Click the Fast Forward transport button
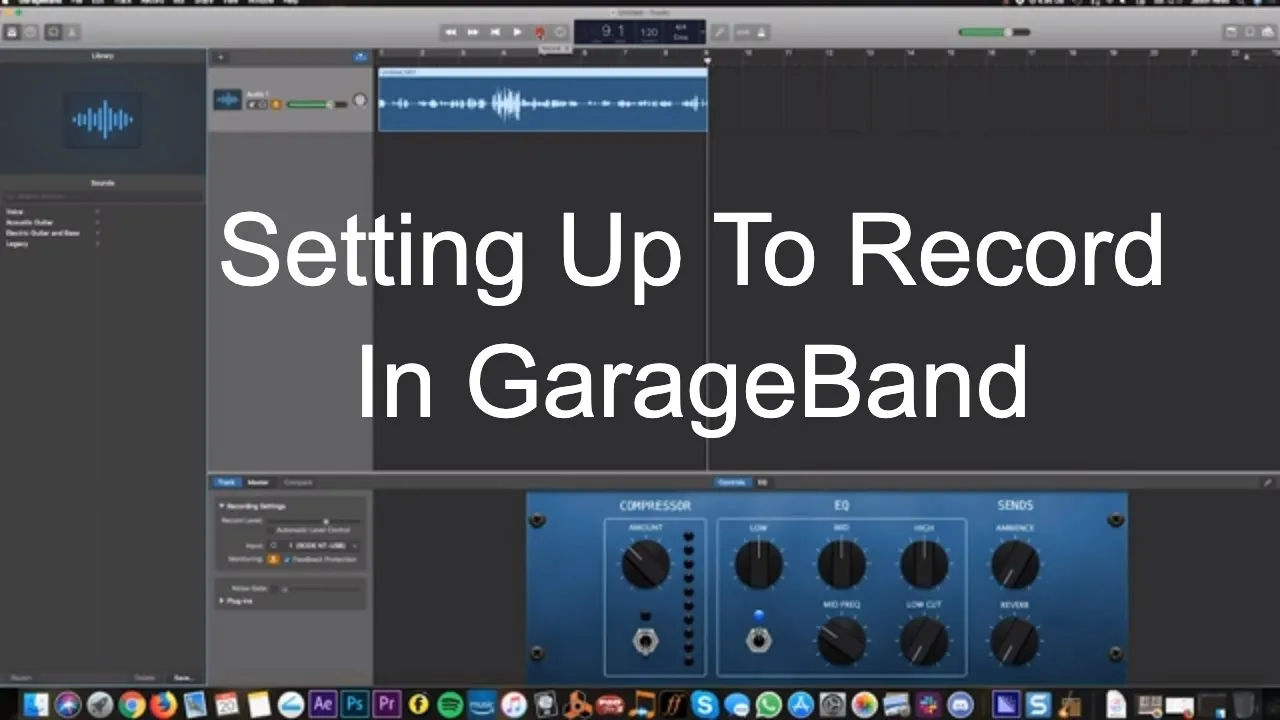Viewport: 1280px width, 720px height. pos(473,32)
